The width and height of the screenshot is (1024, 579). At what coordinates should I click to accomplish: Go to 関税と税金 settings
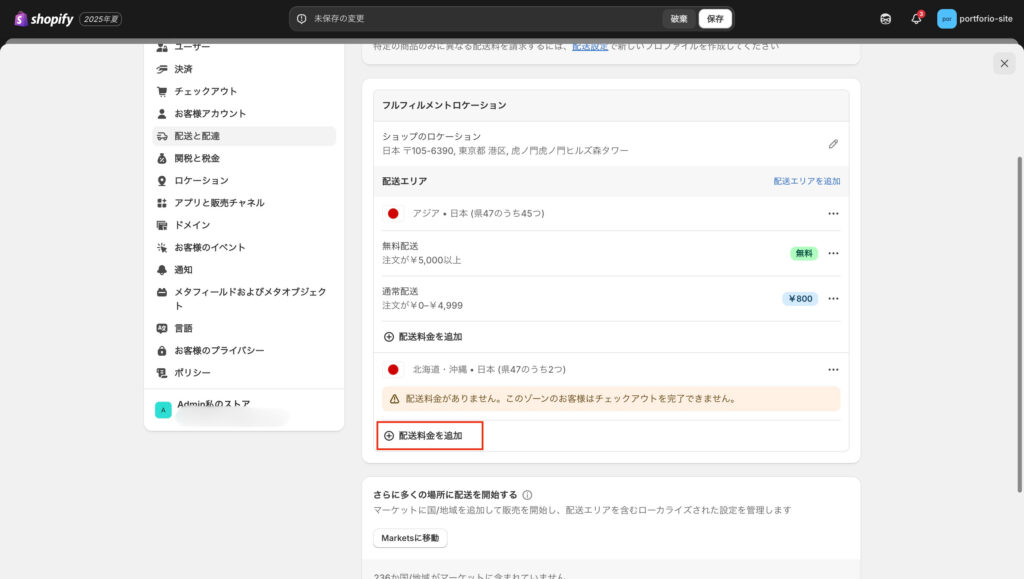(196, 158)
